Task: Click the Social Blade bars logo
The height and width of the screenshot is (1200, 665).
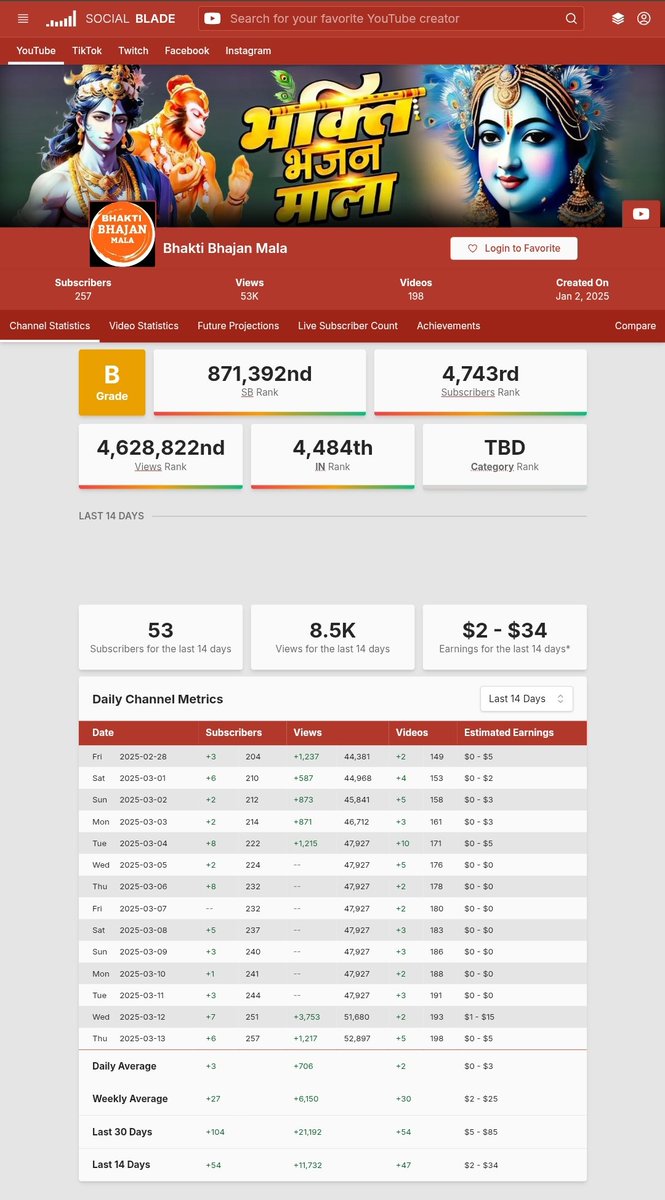Action: pyautogui.click(x=61, y=18)
